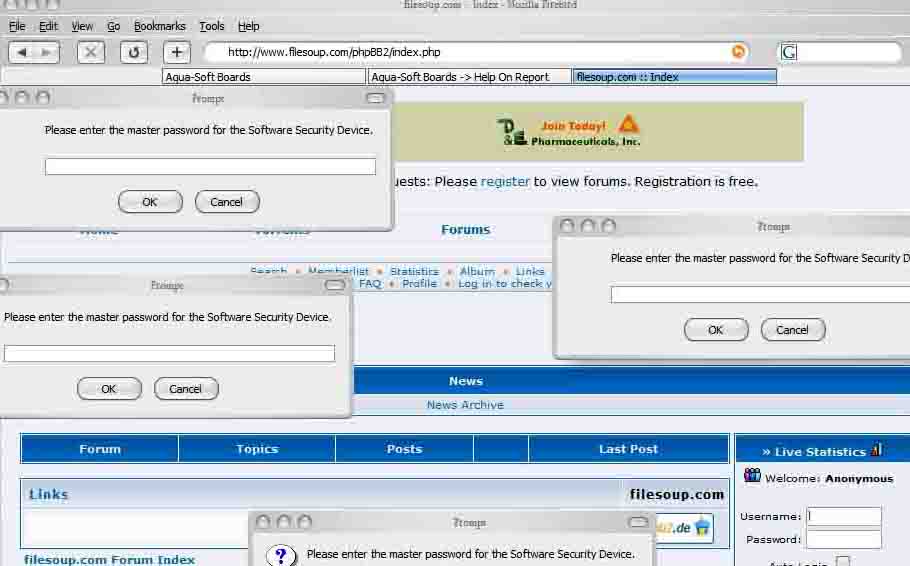Image resolution: width=910 pixels, height=566 pixels.
Task: Click the Topics column header
Action: [257, 449]
